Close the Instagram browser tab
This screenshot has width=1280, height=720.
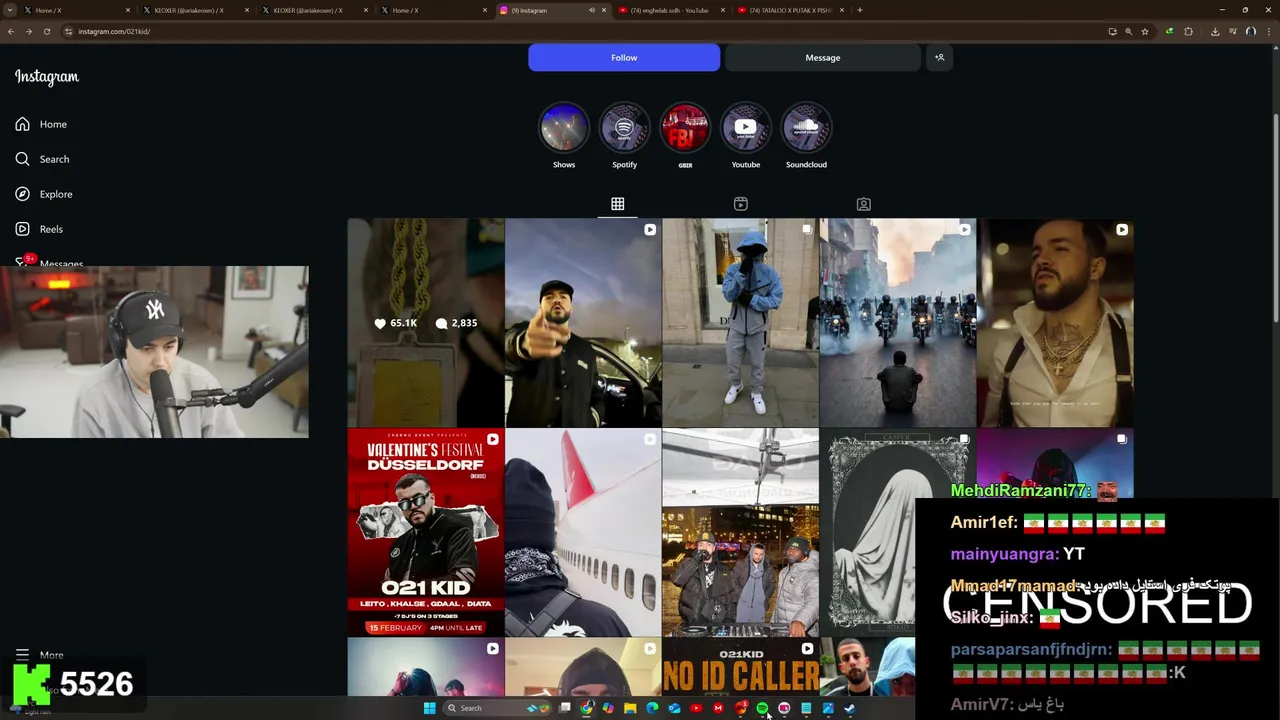603,10
